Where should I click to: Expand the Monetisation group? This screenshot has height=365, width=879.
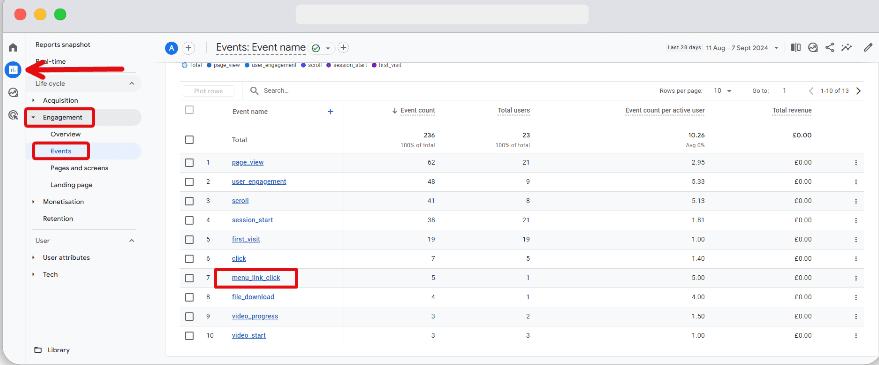click(34, 202)
